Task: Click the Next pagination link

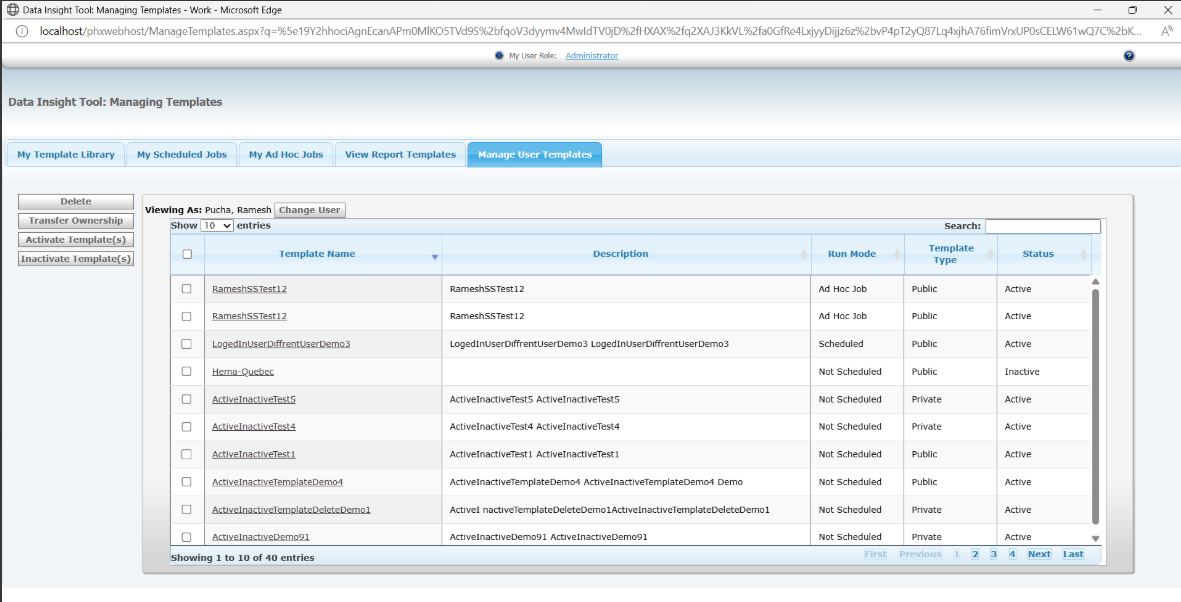Action: (x=1039, y=555)
